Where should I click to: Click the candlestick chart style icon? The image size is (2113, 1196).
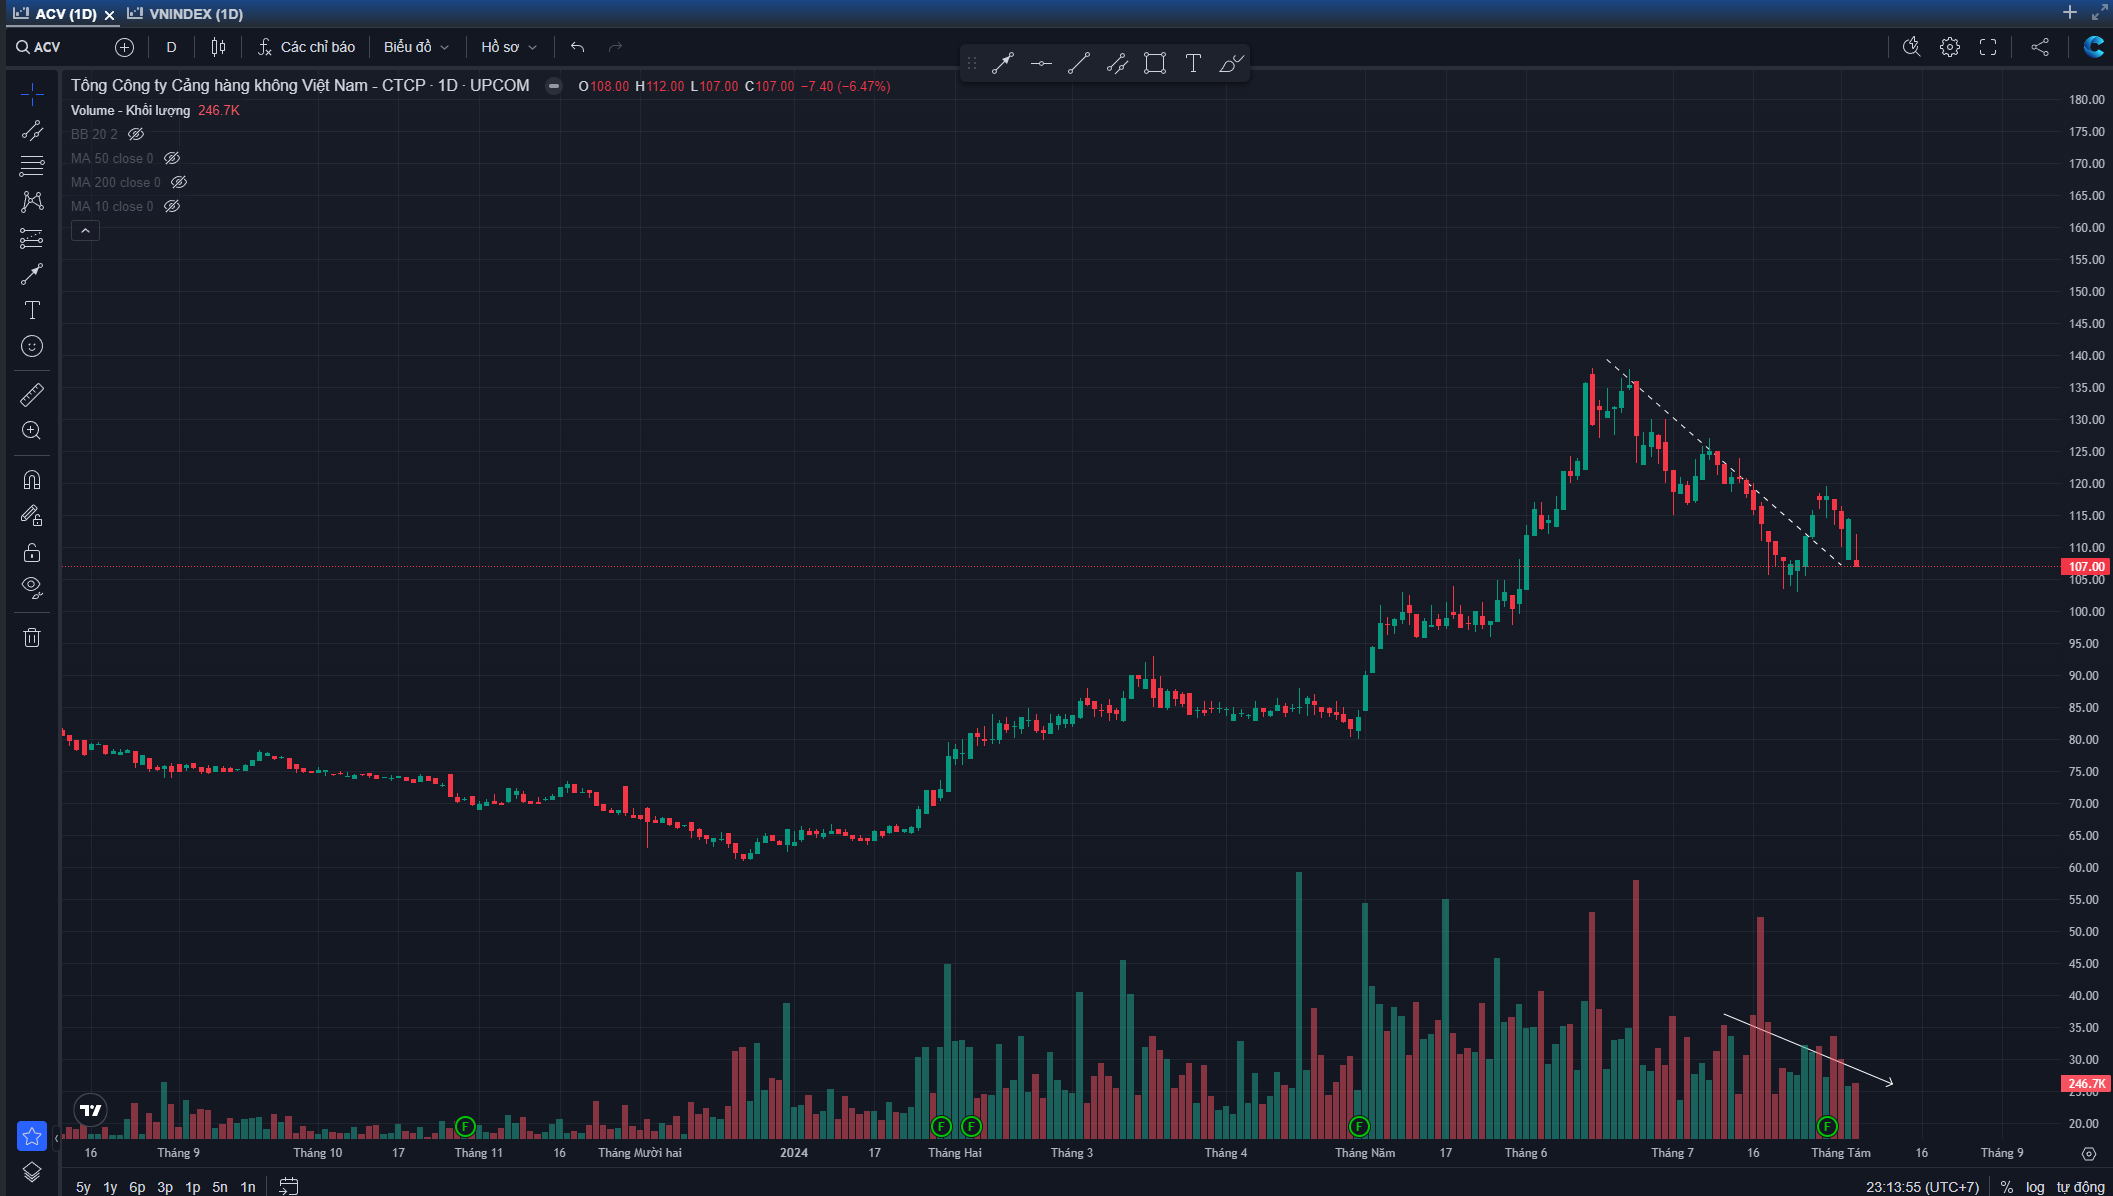[219, 47]
